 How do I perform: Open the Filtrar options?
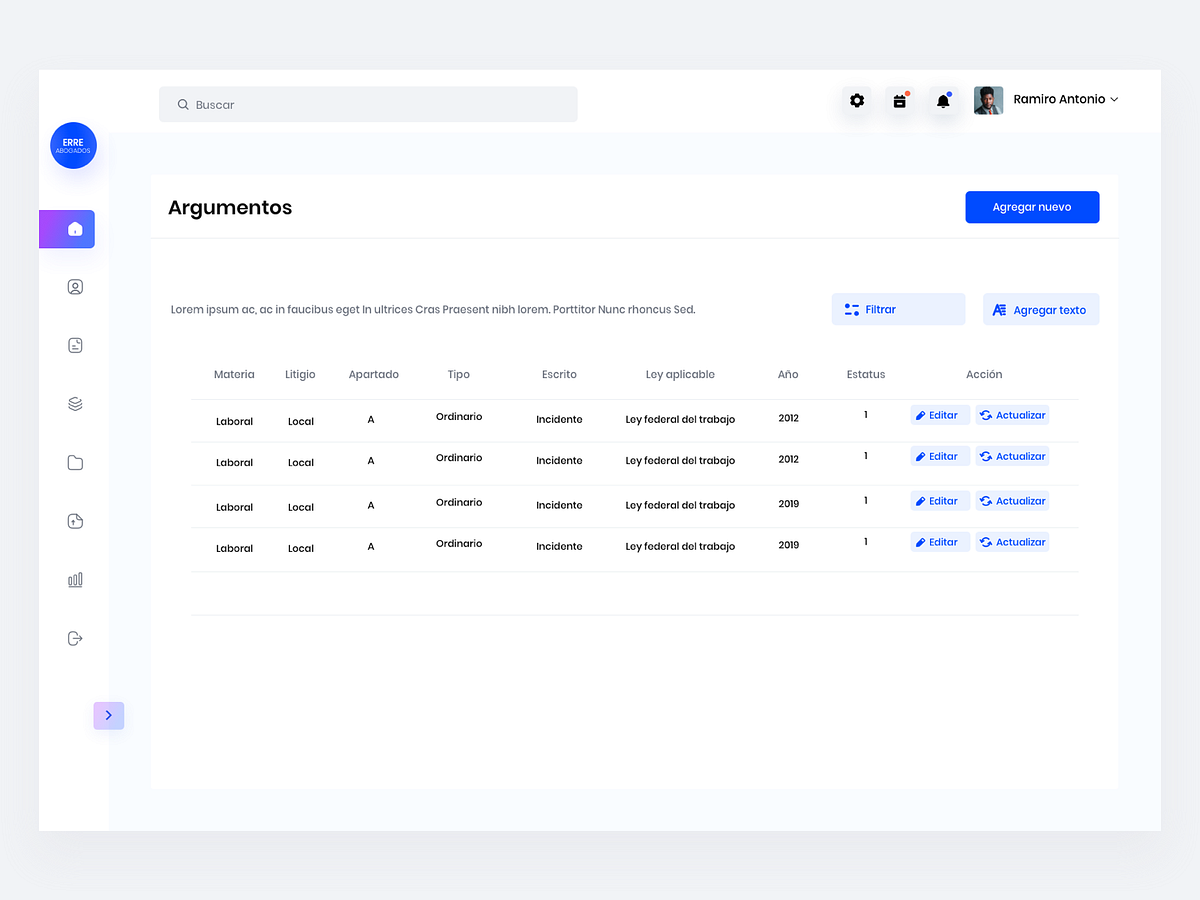click(x=897, y=309)
